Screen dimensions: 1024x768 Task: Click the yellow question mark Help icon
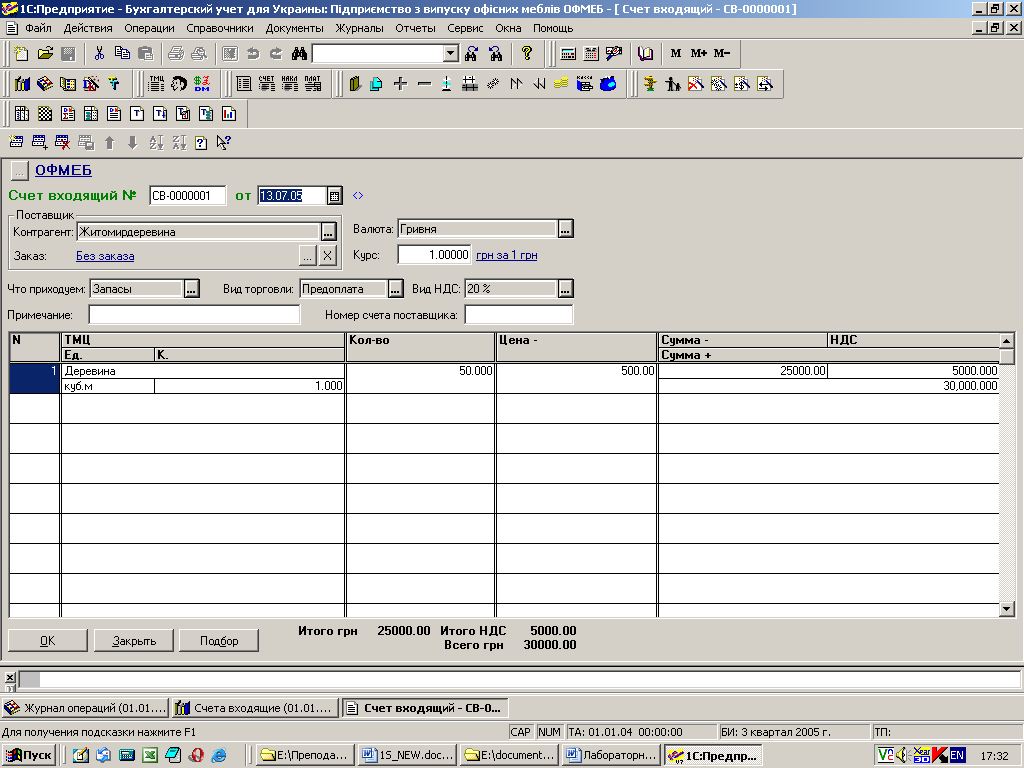pyautogui.click(x=526, y=54)
